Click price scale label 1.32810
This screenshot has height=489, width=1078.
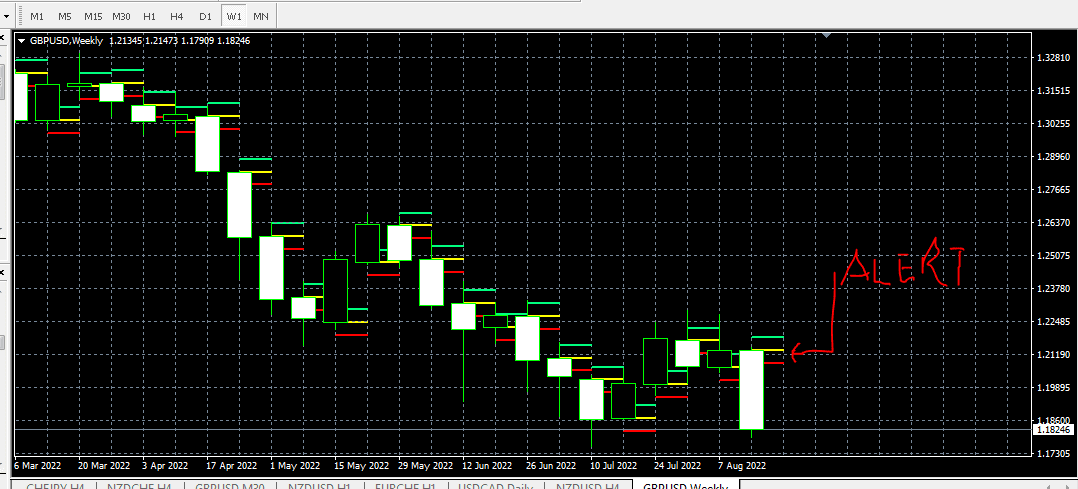click(1053, 58)
